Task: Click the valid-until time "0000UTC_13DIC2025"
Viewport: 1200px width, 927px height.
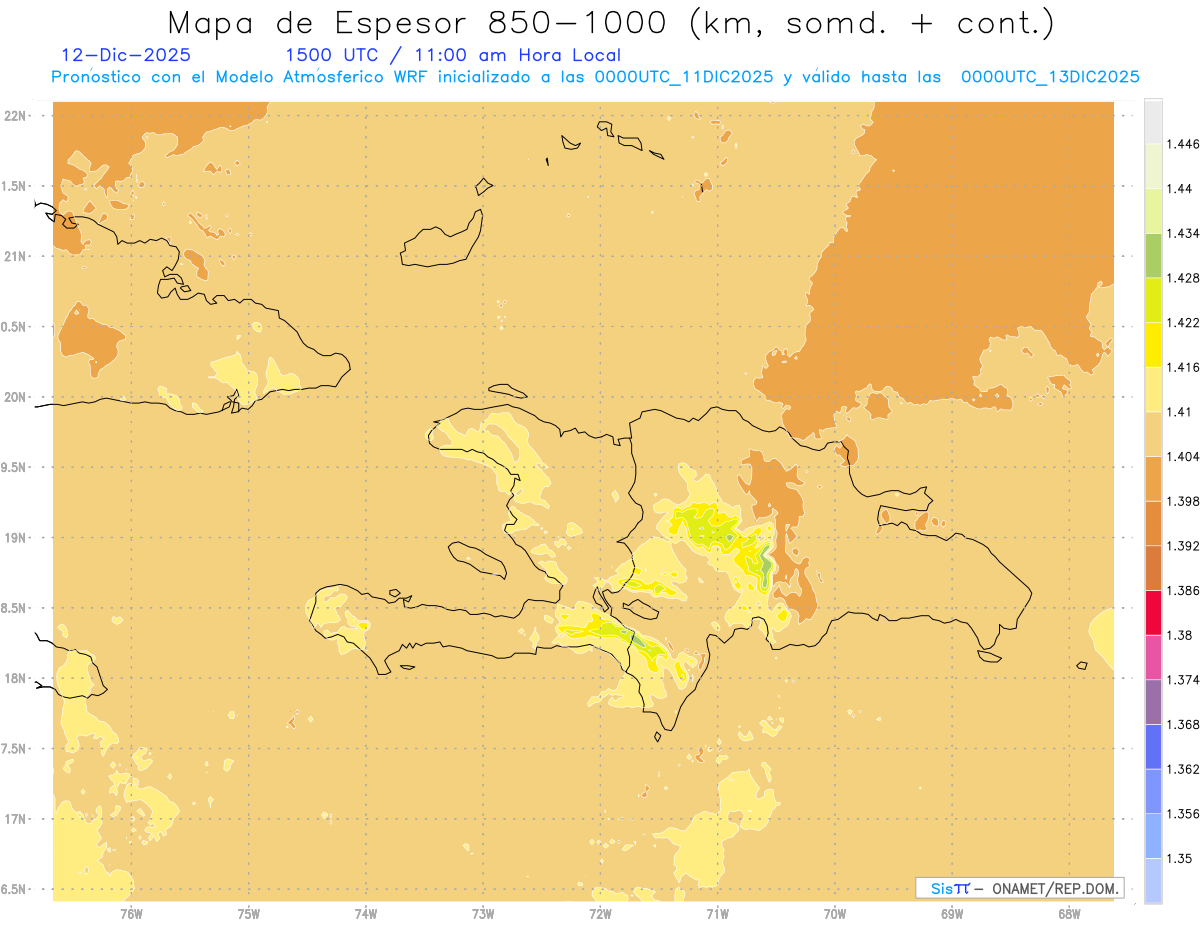Action: [1050, 77]
